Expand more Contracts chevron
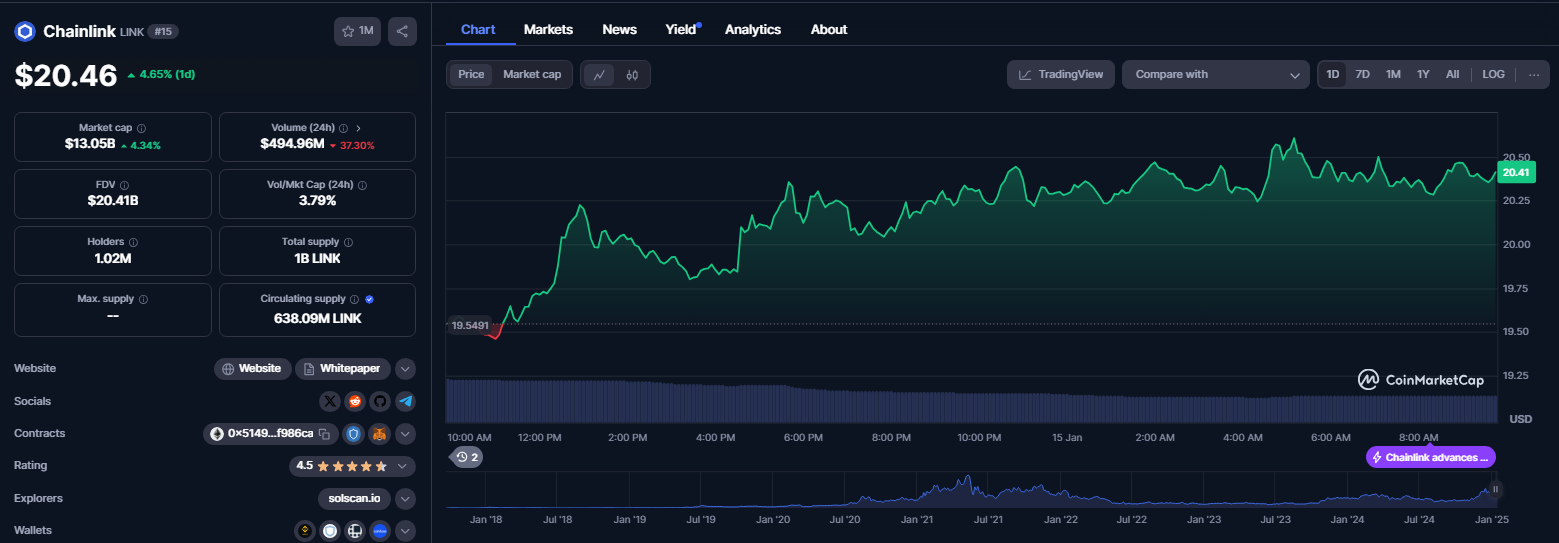1559x543 pixels. click(x=405, y=434)
